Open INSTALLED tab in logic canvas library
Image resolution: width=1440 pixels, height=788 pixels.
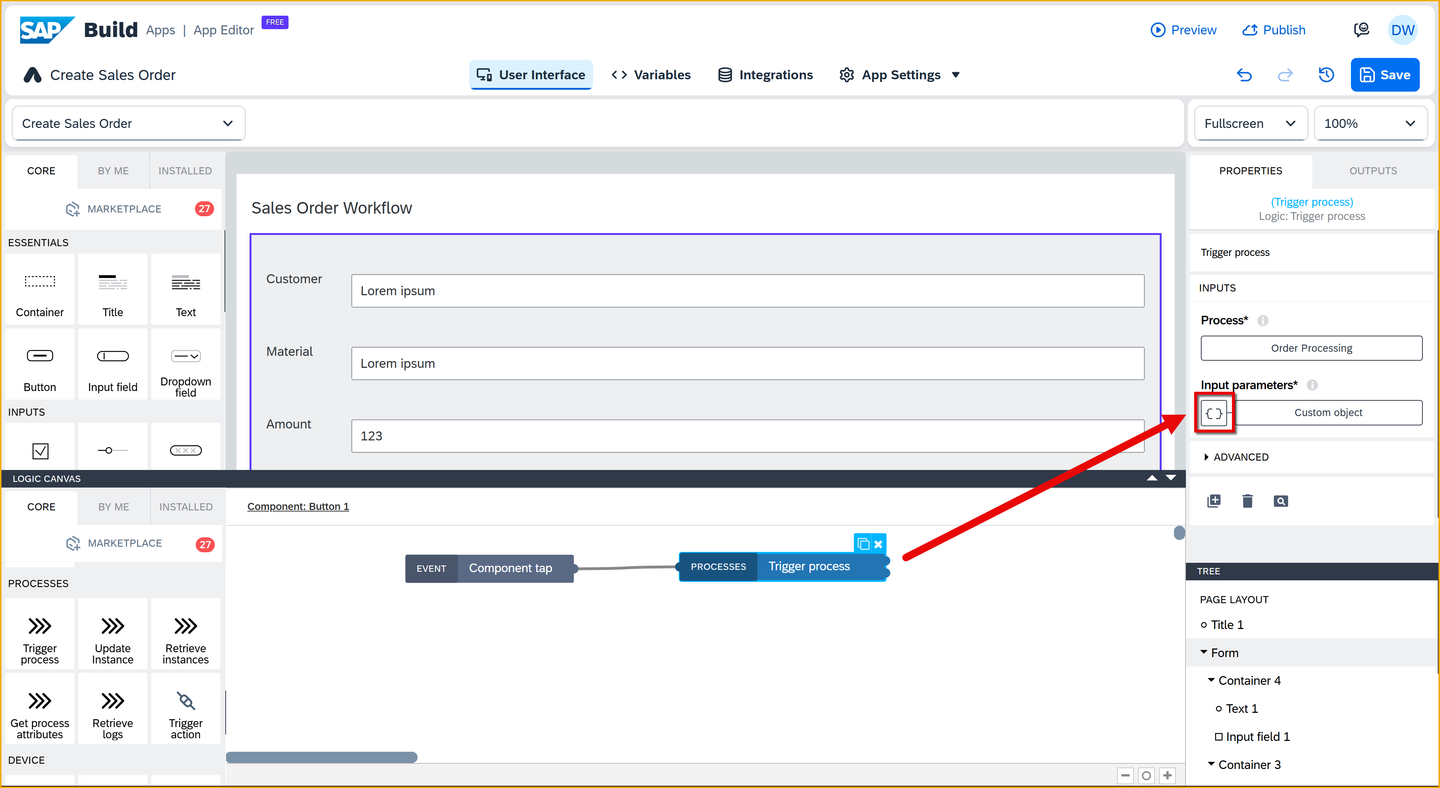(x=186, y=507)
